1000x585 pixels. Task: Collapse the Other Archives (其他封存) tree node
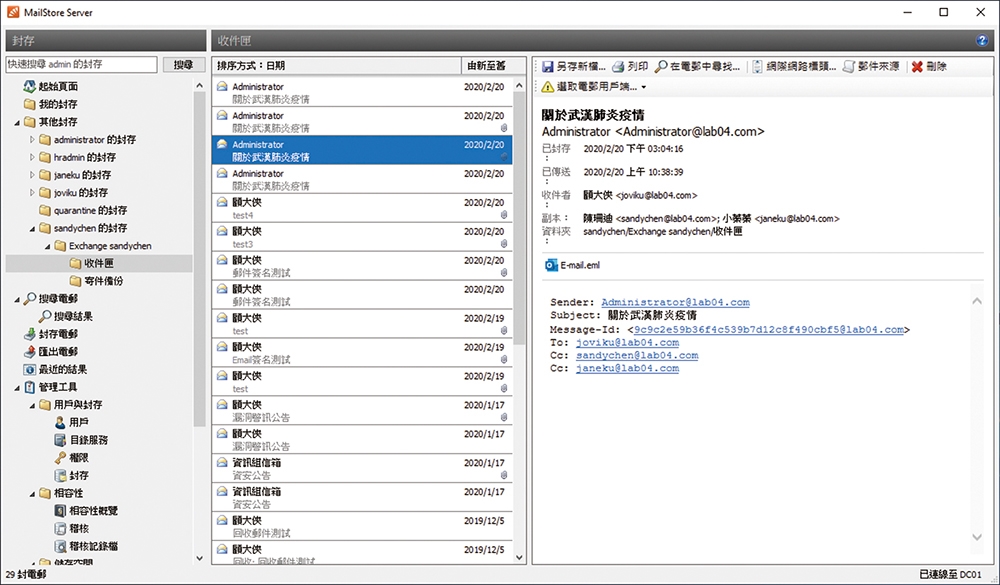tap(17, 122)
